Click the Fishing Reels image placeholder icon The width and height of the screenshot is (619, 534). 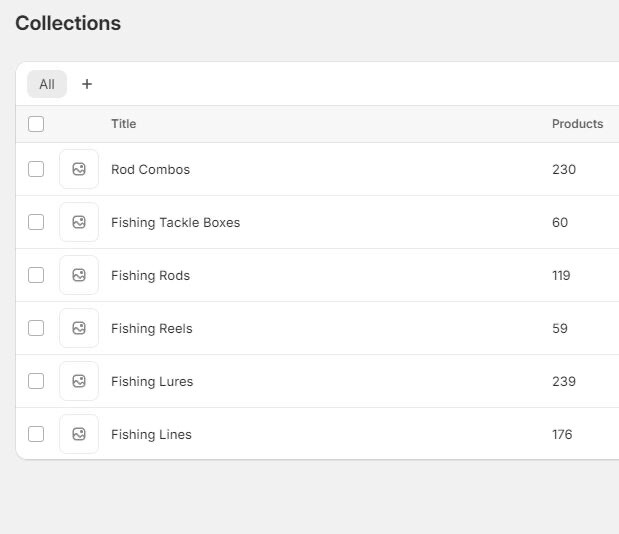tap(79, 328)
